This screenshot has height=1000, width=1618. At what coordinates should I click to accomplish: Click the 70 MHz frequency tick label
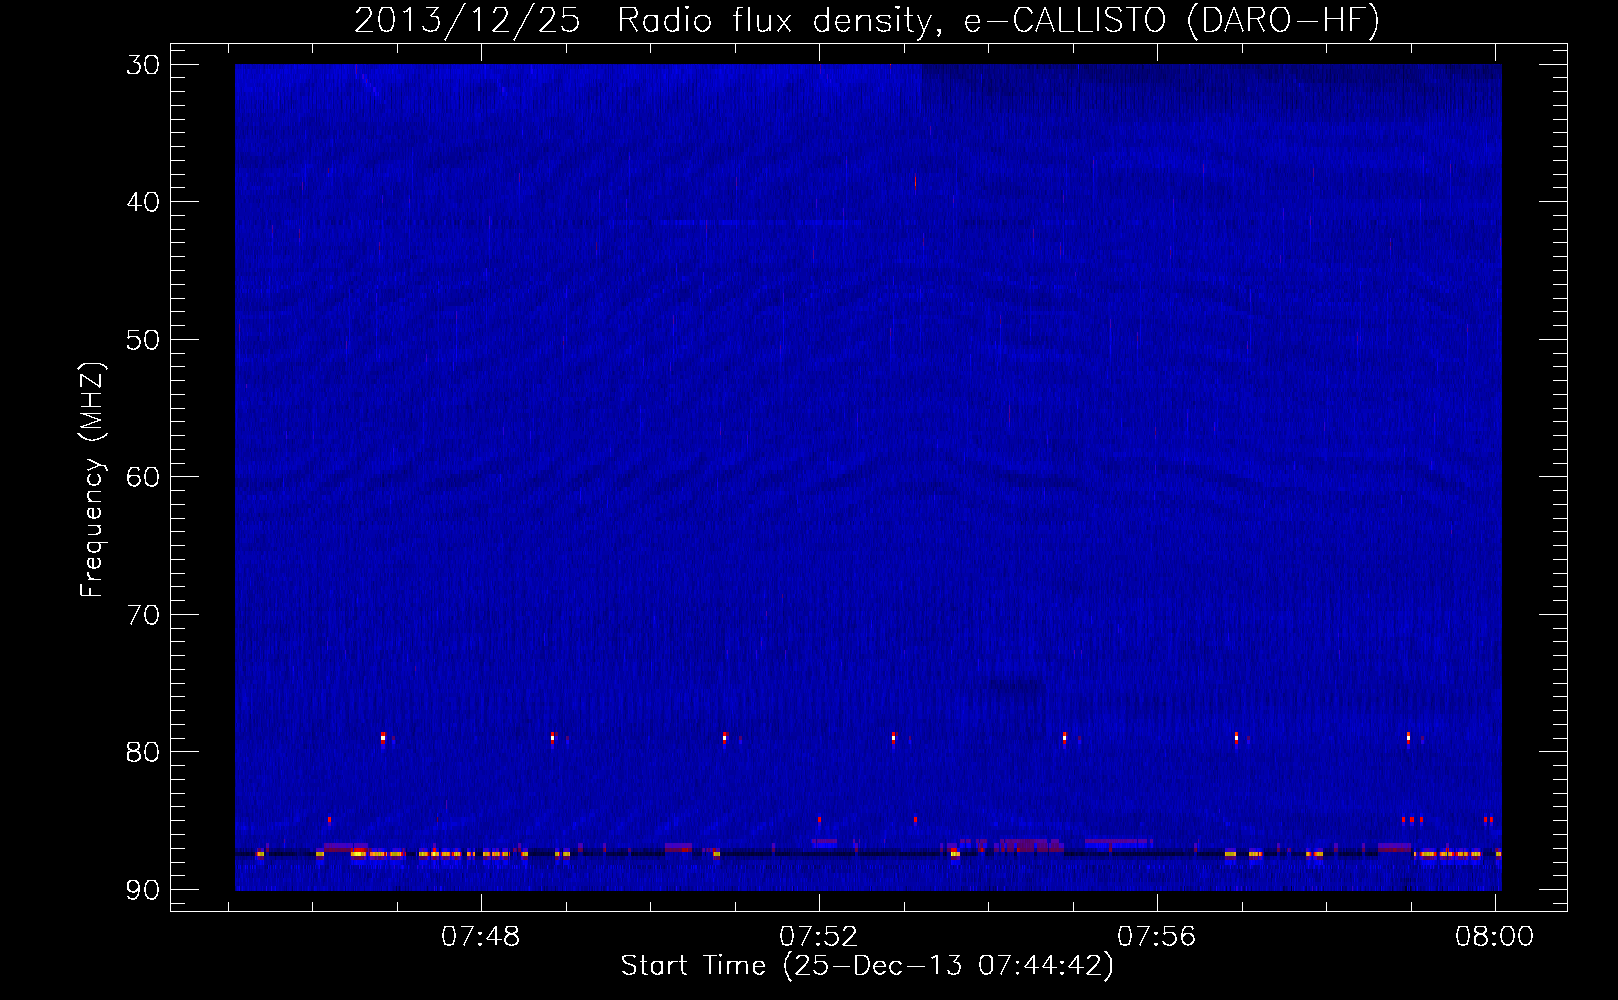[x=144, y=615]
